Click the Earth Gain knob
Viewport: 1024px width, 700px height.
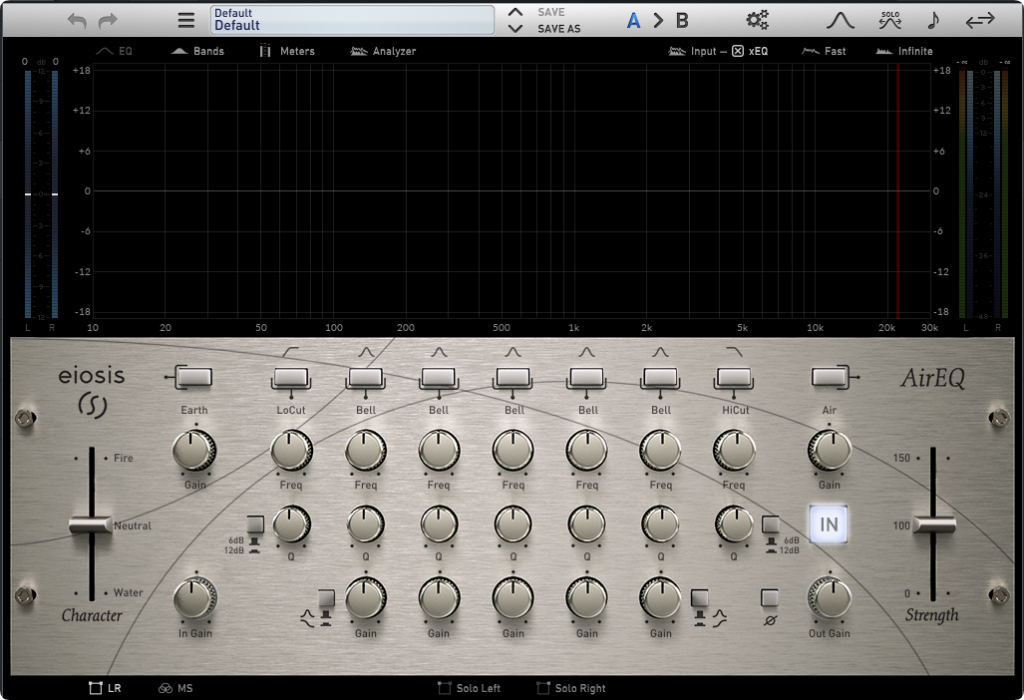(x=194, y=451)
